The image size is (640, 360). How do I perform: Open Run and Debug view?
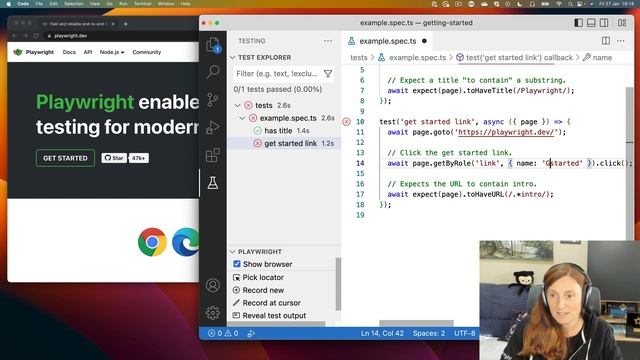(213, 127)
